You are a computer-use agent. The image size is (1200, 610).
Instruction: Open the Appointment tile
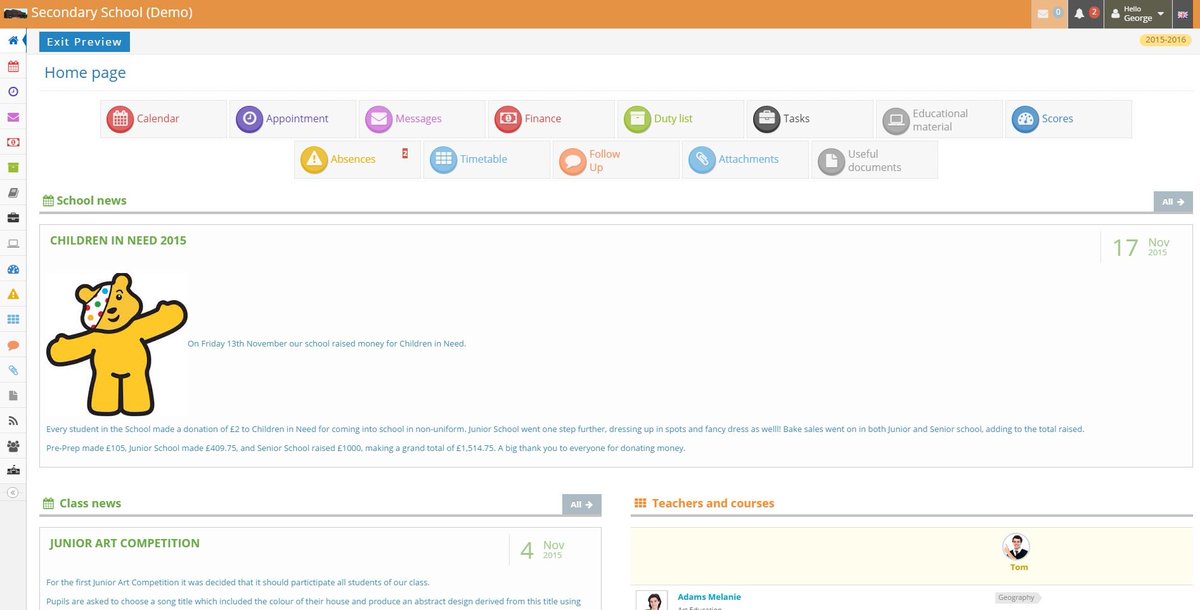coord(292,119)
